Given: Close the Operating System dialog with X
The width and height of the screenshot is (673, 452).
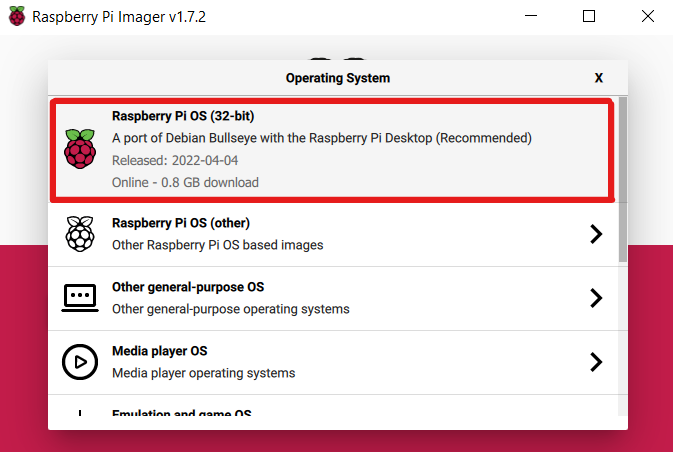Looking at the screenshot, I should coord(599,78).
